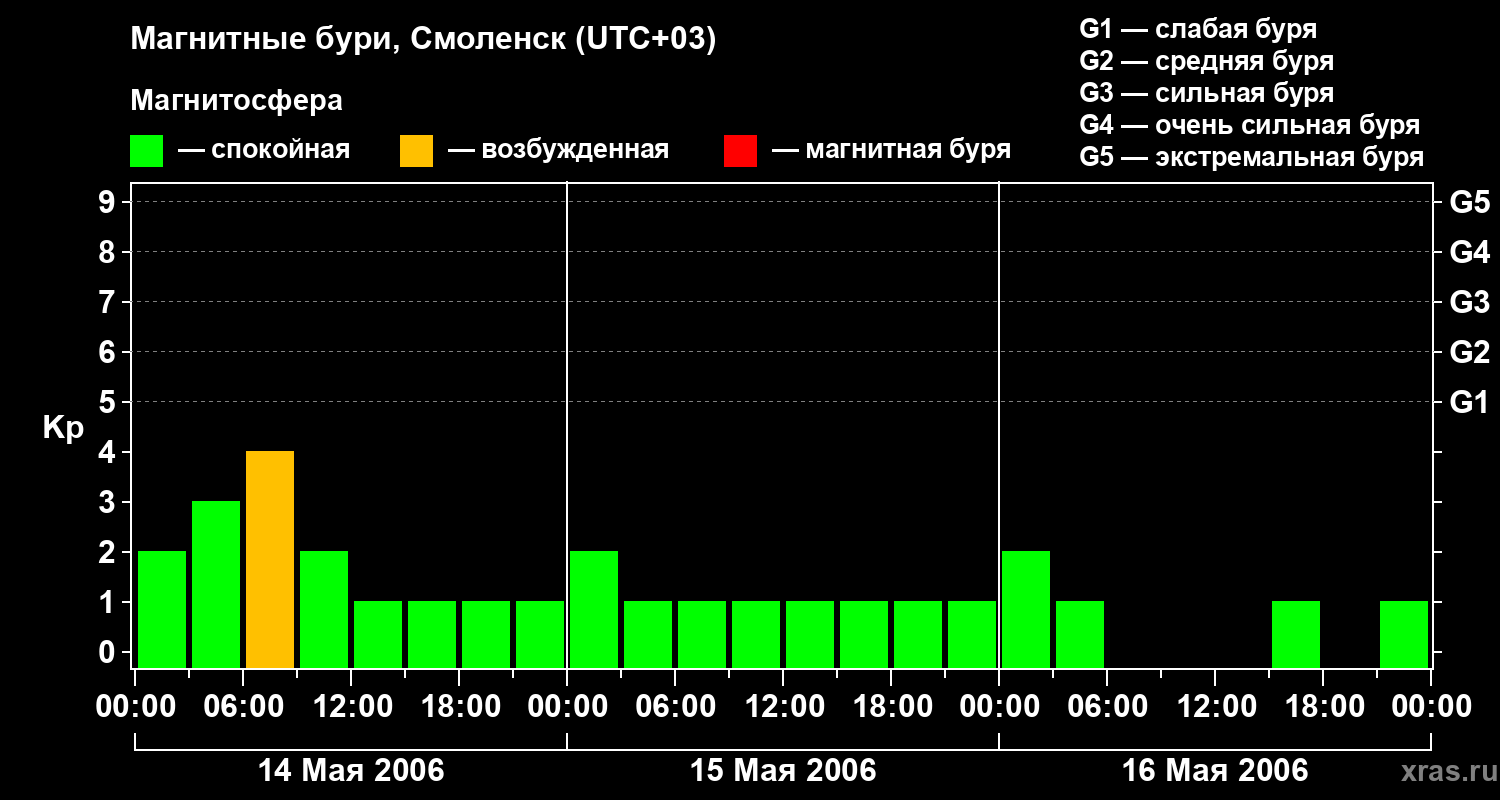
Task: Click the last bar of 15 May before midnight
Action: 972,634
